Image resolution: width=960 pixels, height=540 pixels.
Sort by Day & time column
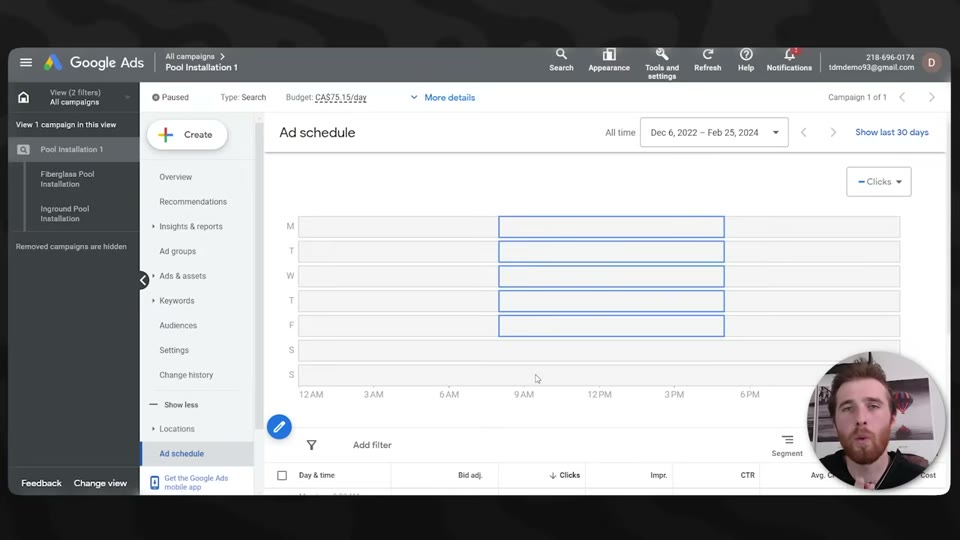pos(317,475)
